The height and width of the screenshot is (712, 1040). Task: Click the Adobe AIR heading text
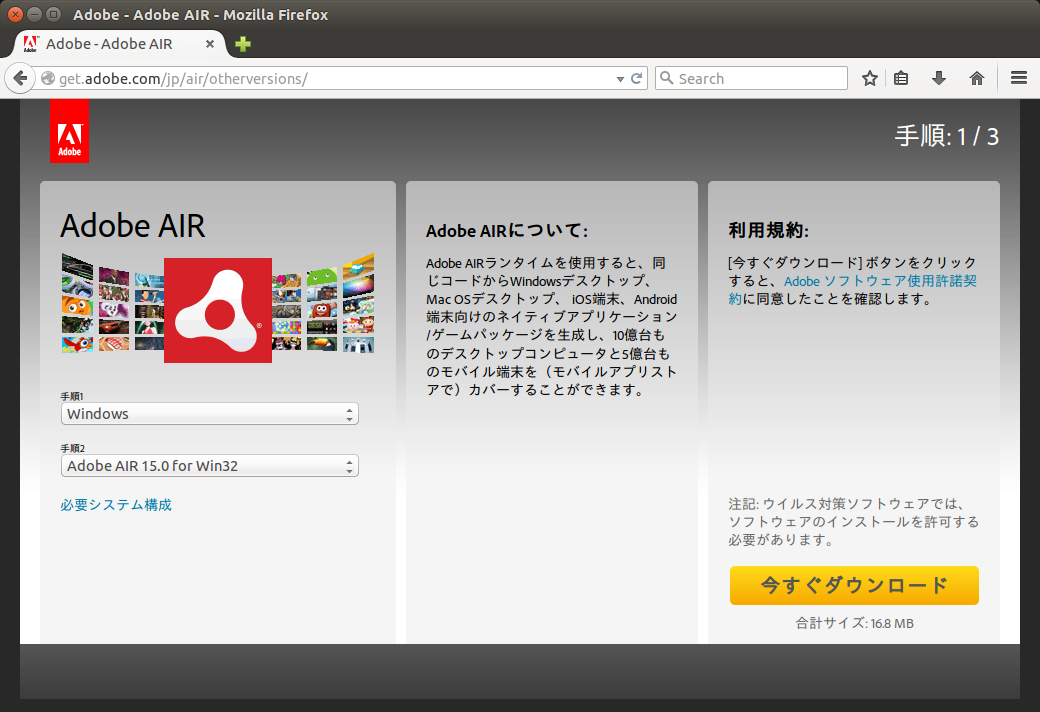click(133, 226)
